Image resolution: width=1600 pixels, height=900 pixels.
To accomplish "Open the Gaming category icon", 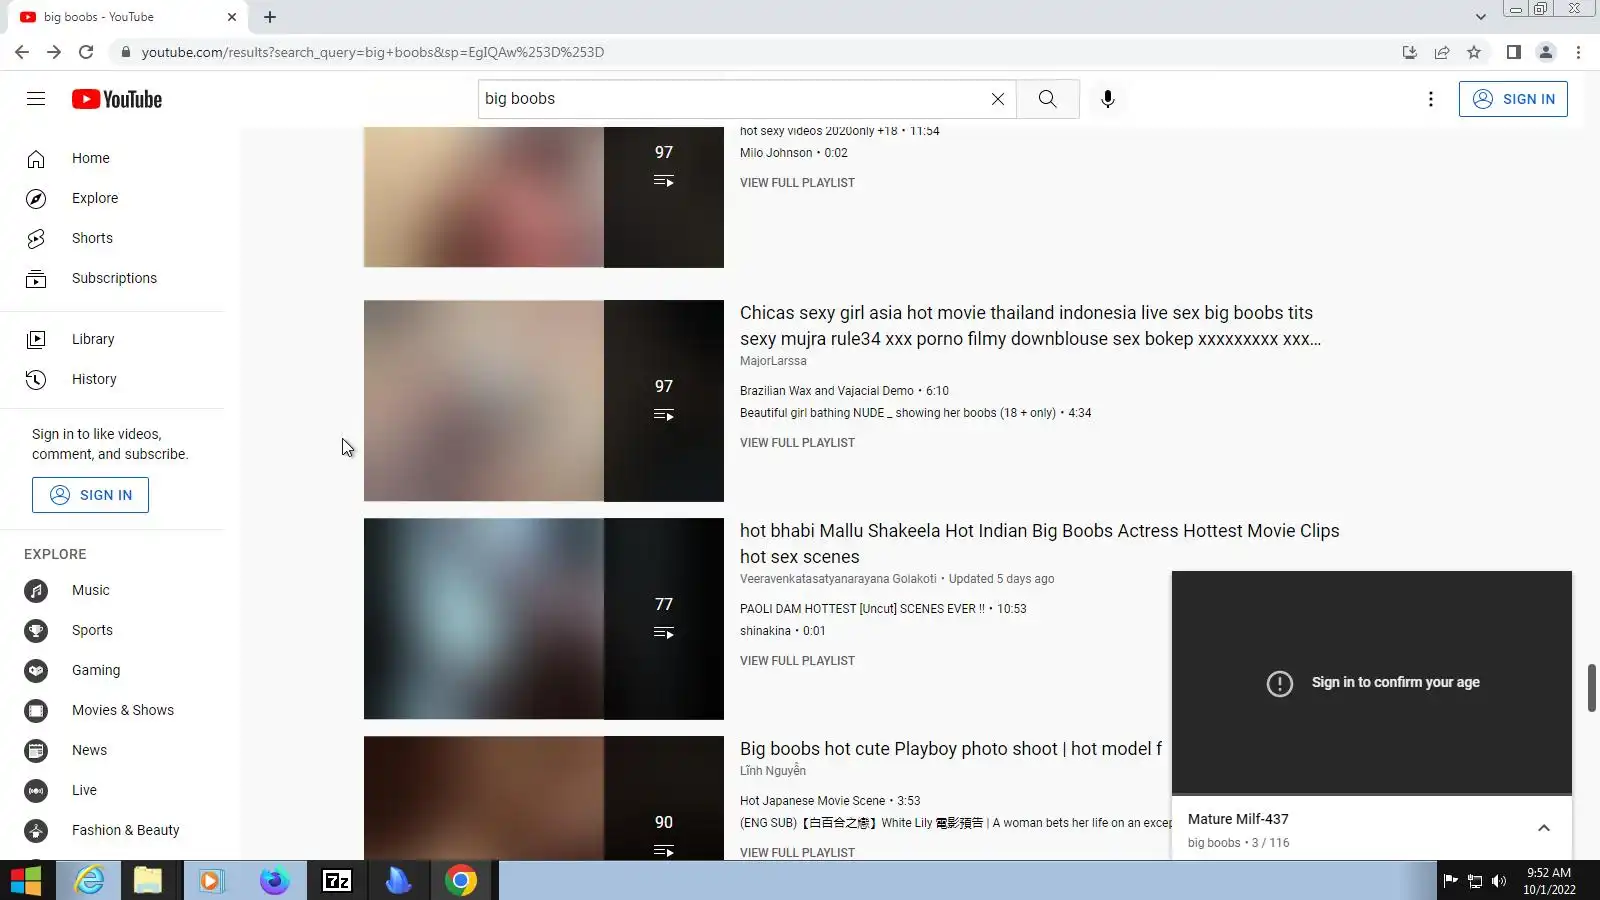I will (x=36, y=671).
